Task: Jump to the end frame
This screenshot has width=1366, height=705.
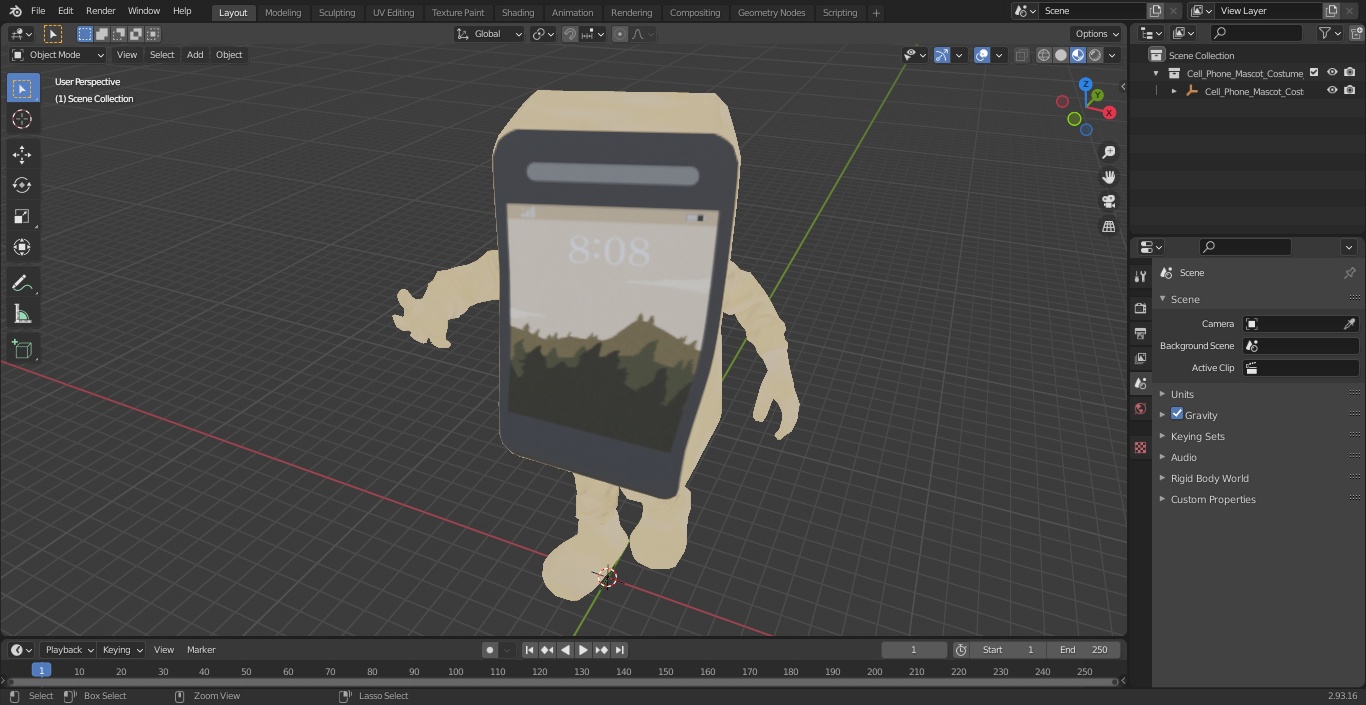Action: coord(620,650)
